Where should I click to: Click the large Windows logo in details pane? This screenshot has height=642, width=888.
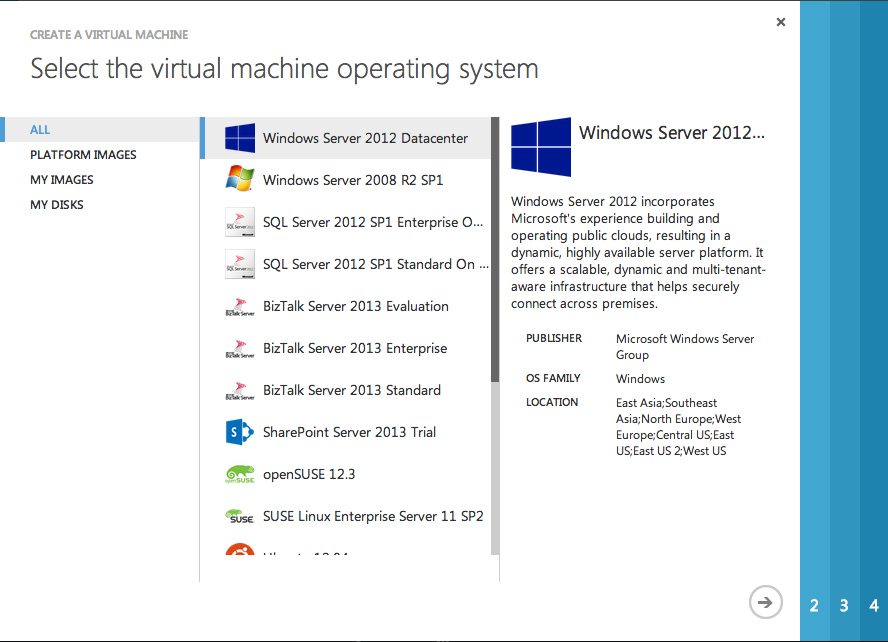point(541,147)
